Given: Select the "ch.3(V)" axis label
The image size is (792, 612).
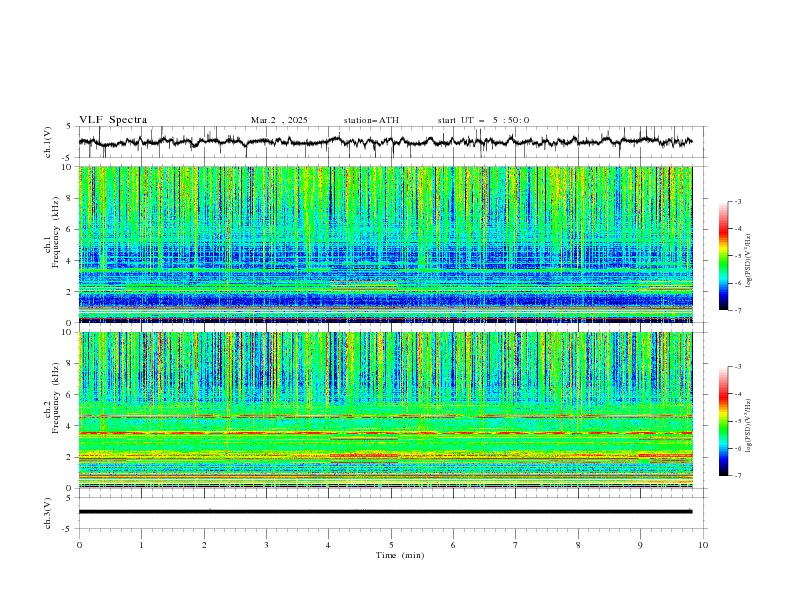Looking at the screenshot, I should coord(47,513).
